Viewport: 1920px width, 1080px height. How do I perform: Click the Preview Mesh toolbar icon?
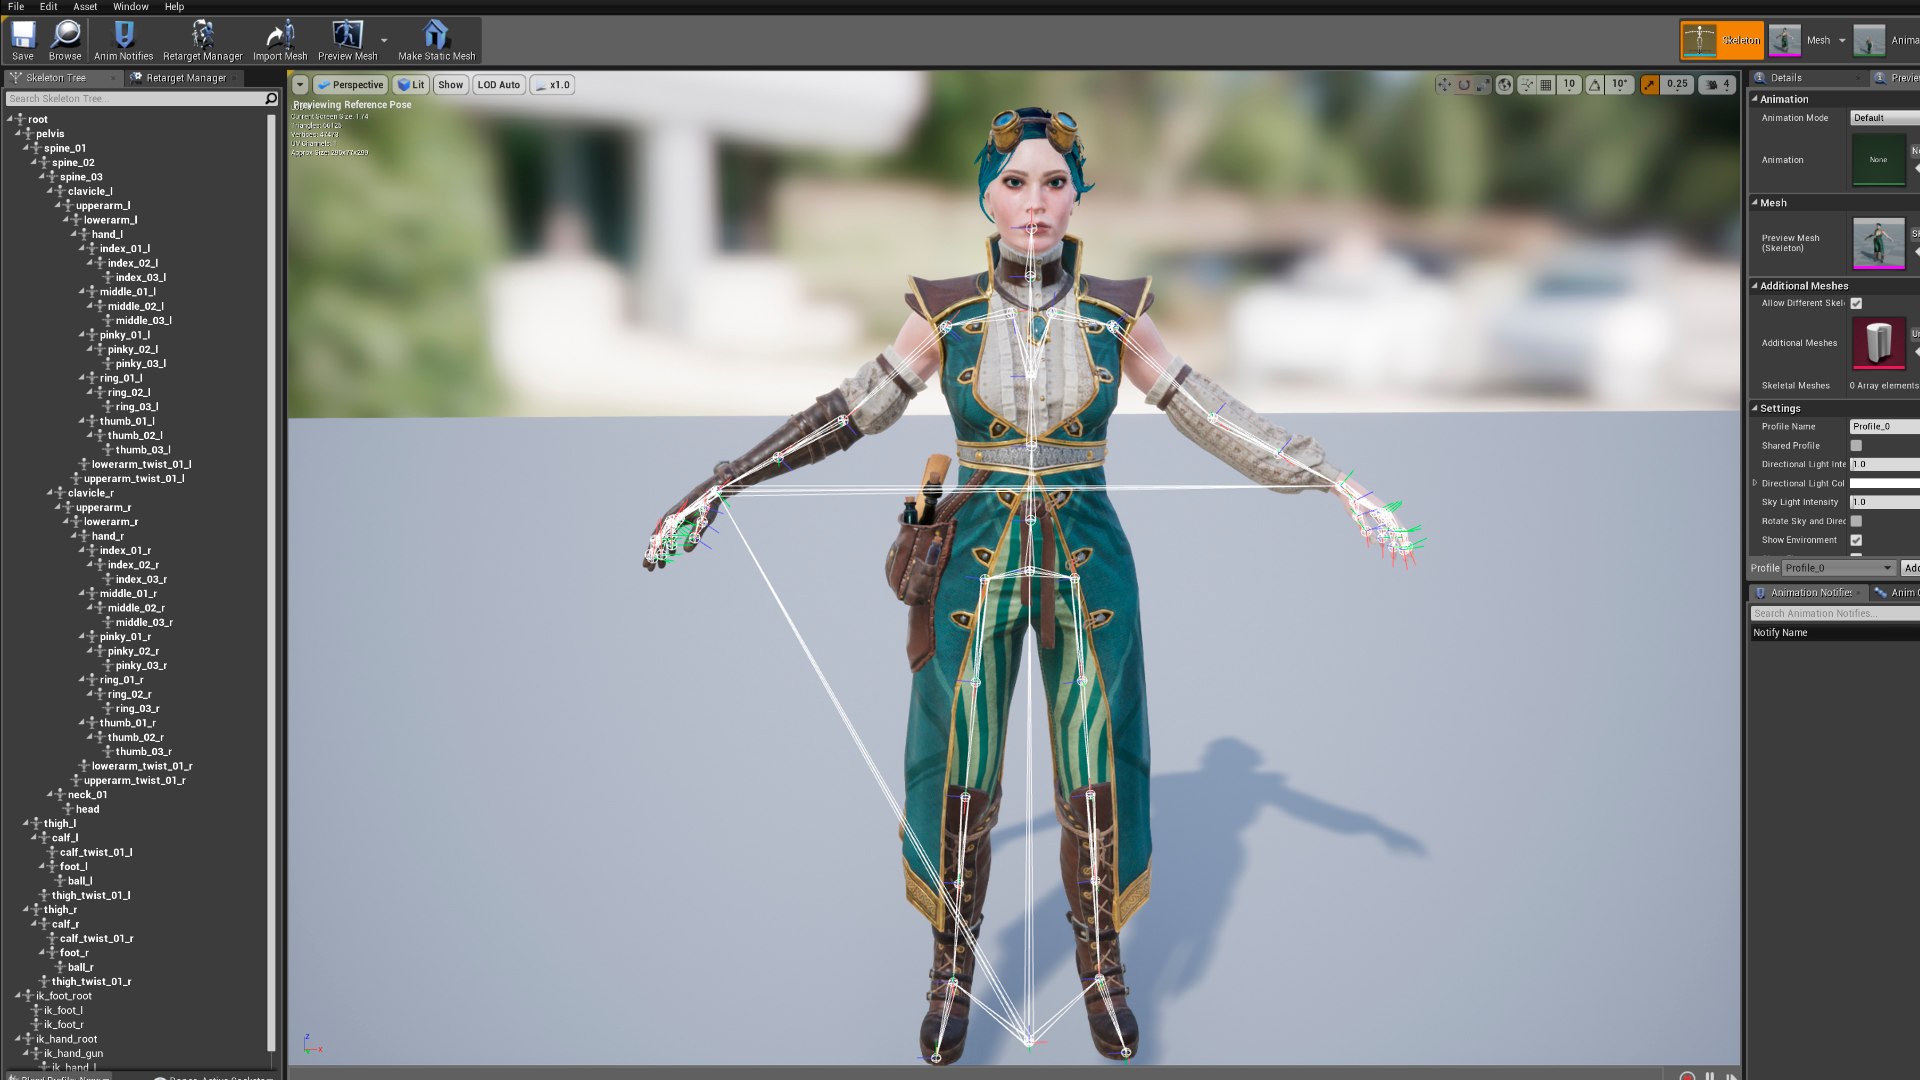click(347, 40)
